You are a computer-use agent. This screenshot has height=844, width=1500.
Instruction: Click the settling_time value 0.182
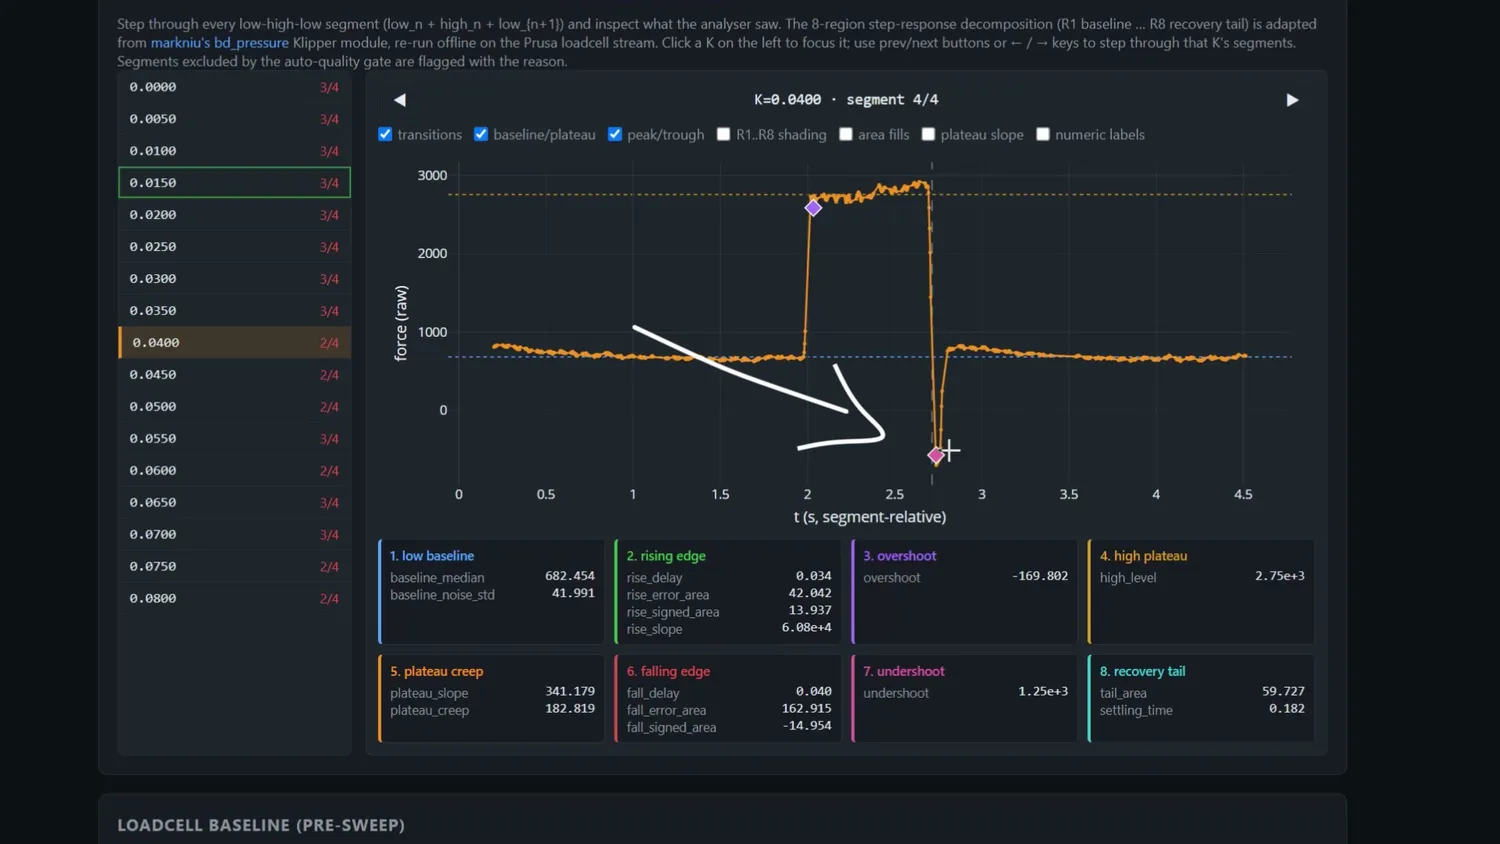point(1287,708)
